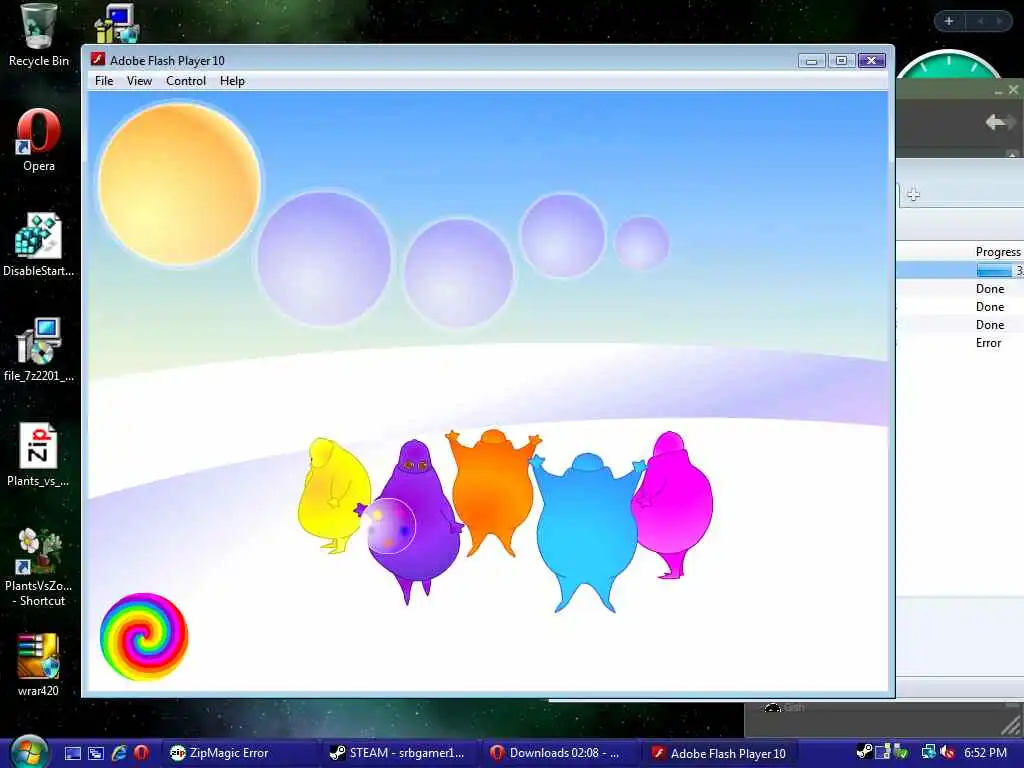
Task: Click the Progress column header in downloads list
Action: 998,251
